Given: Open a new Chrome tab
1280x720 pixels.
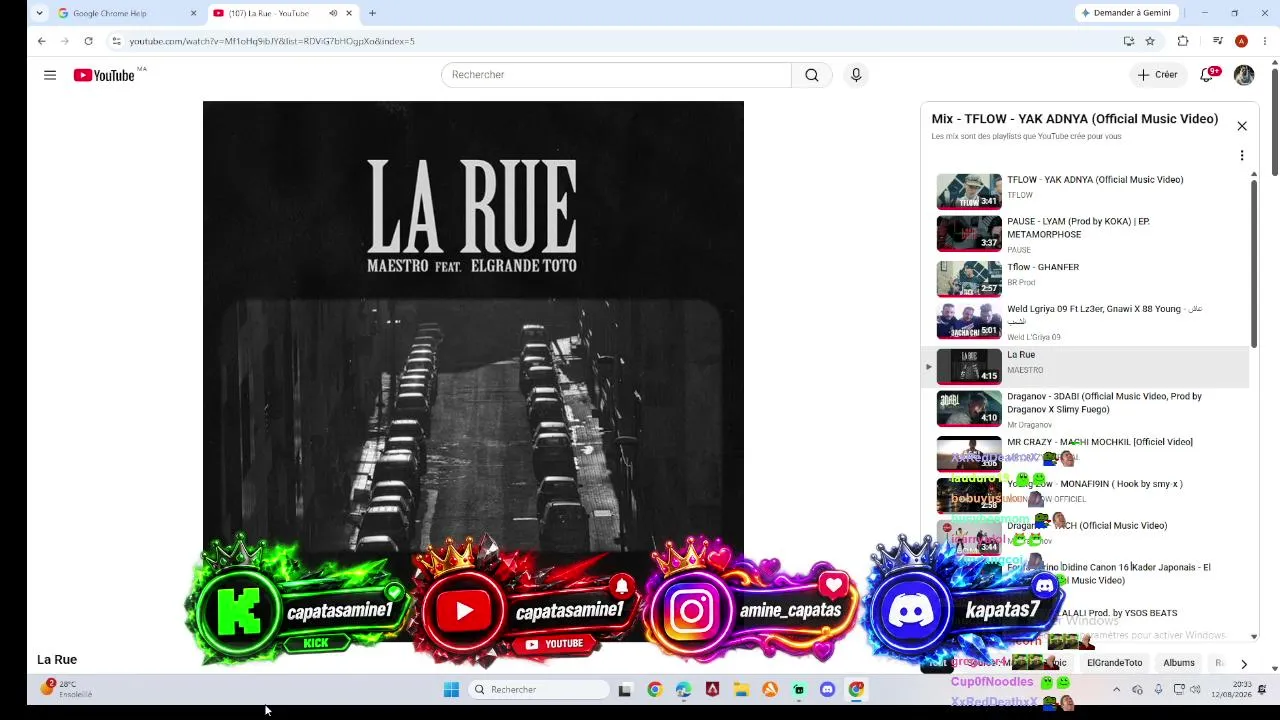Looking at the screenshot, I should coord(372,13).
